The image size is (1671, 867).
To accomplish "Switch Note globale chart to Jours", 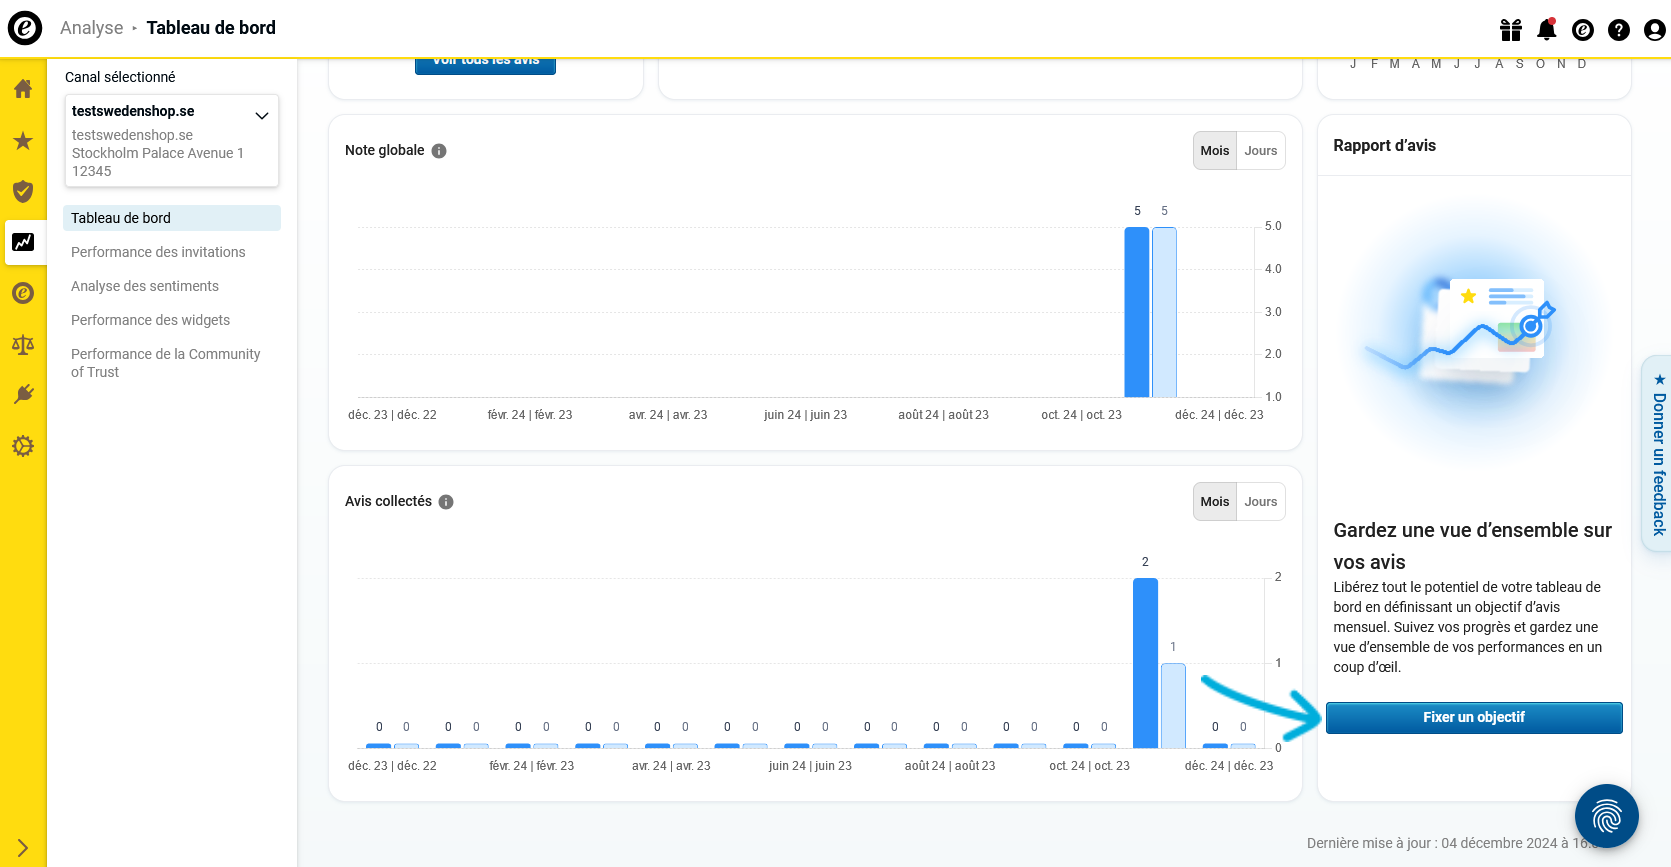I will (x=1261, y=151).
